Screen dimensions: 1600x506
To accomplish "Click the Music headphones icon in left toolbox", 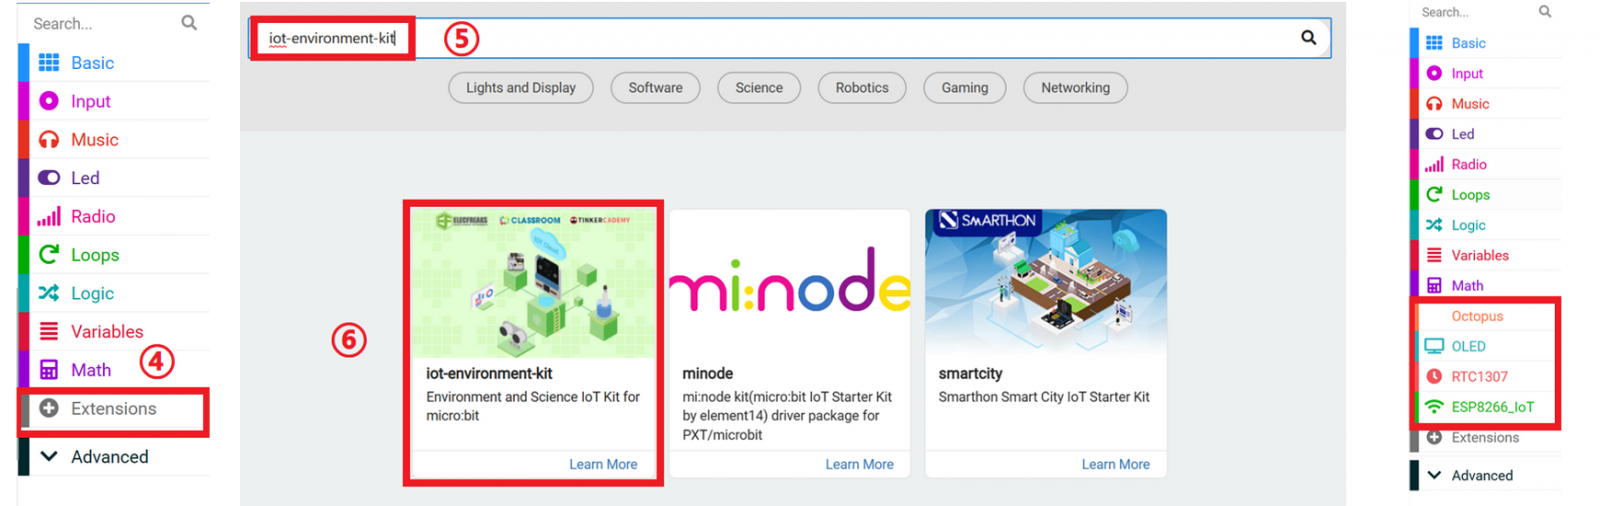I will (x=48, y=140).
